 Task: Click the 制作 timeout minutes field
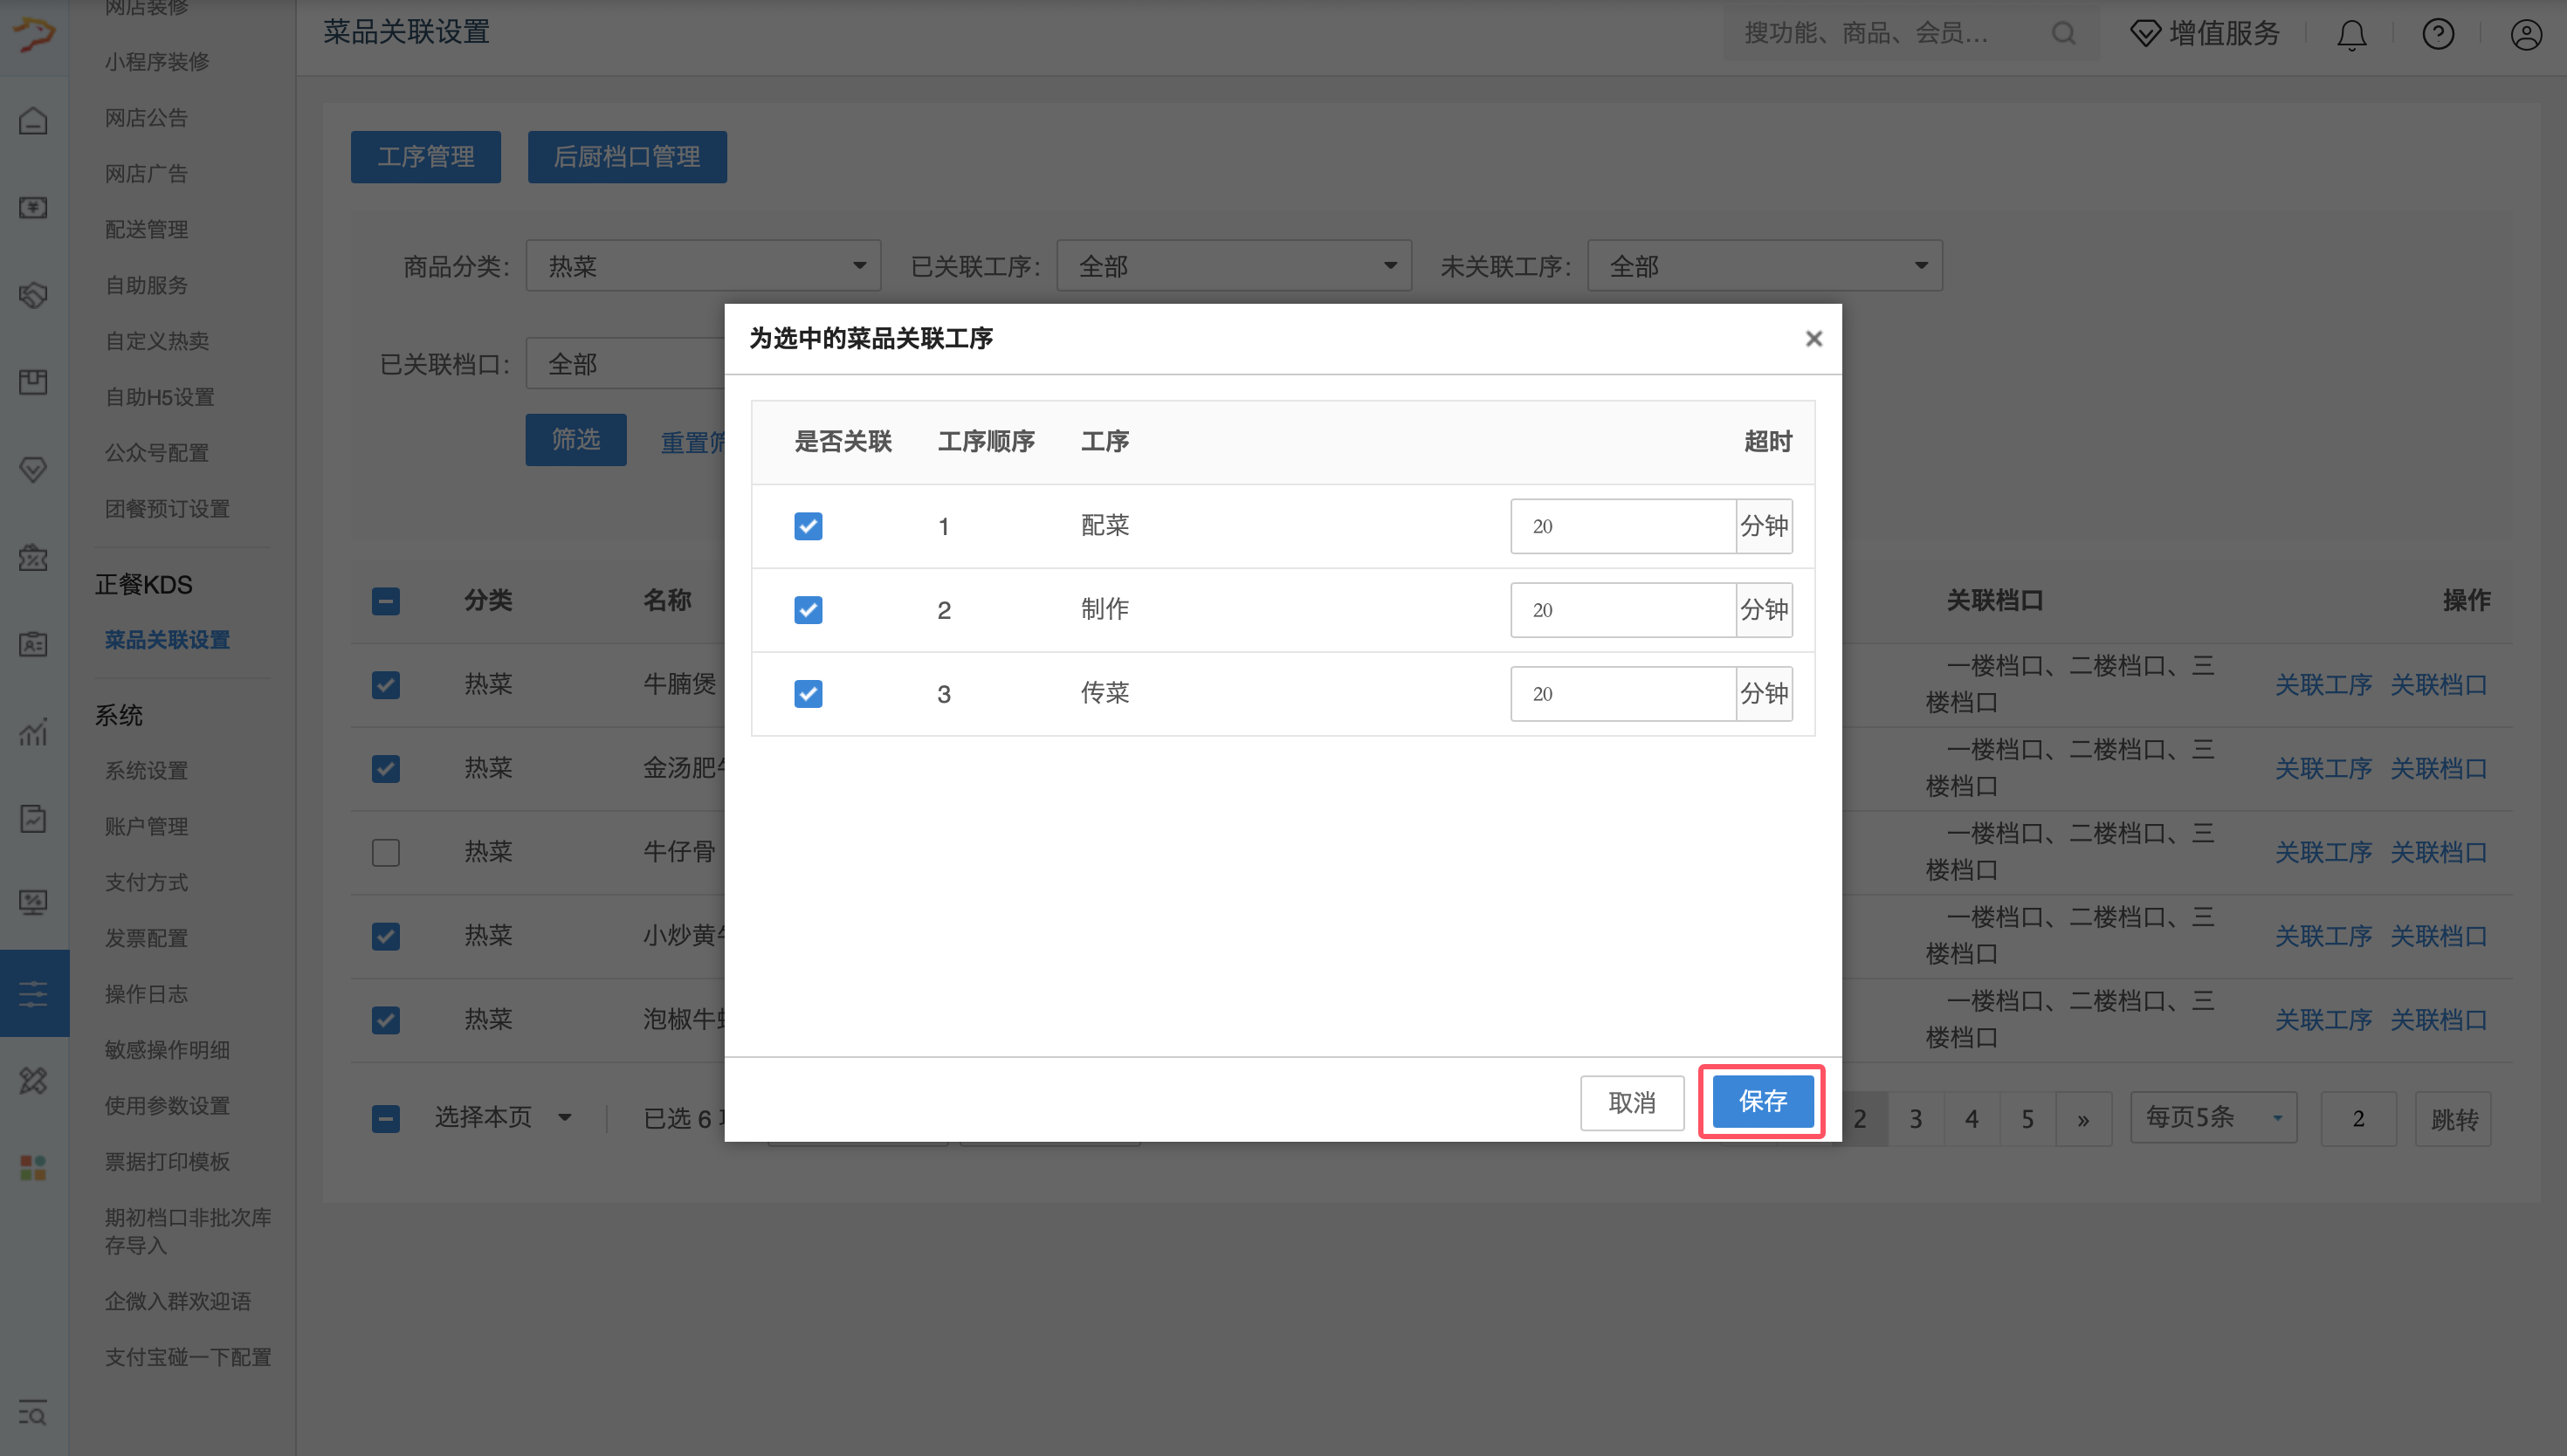[1623, 610]
